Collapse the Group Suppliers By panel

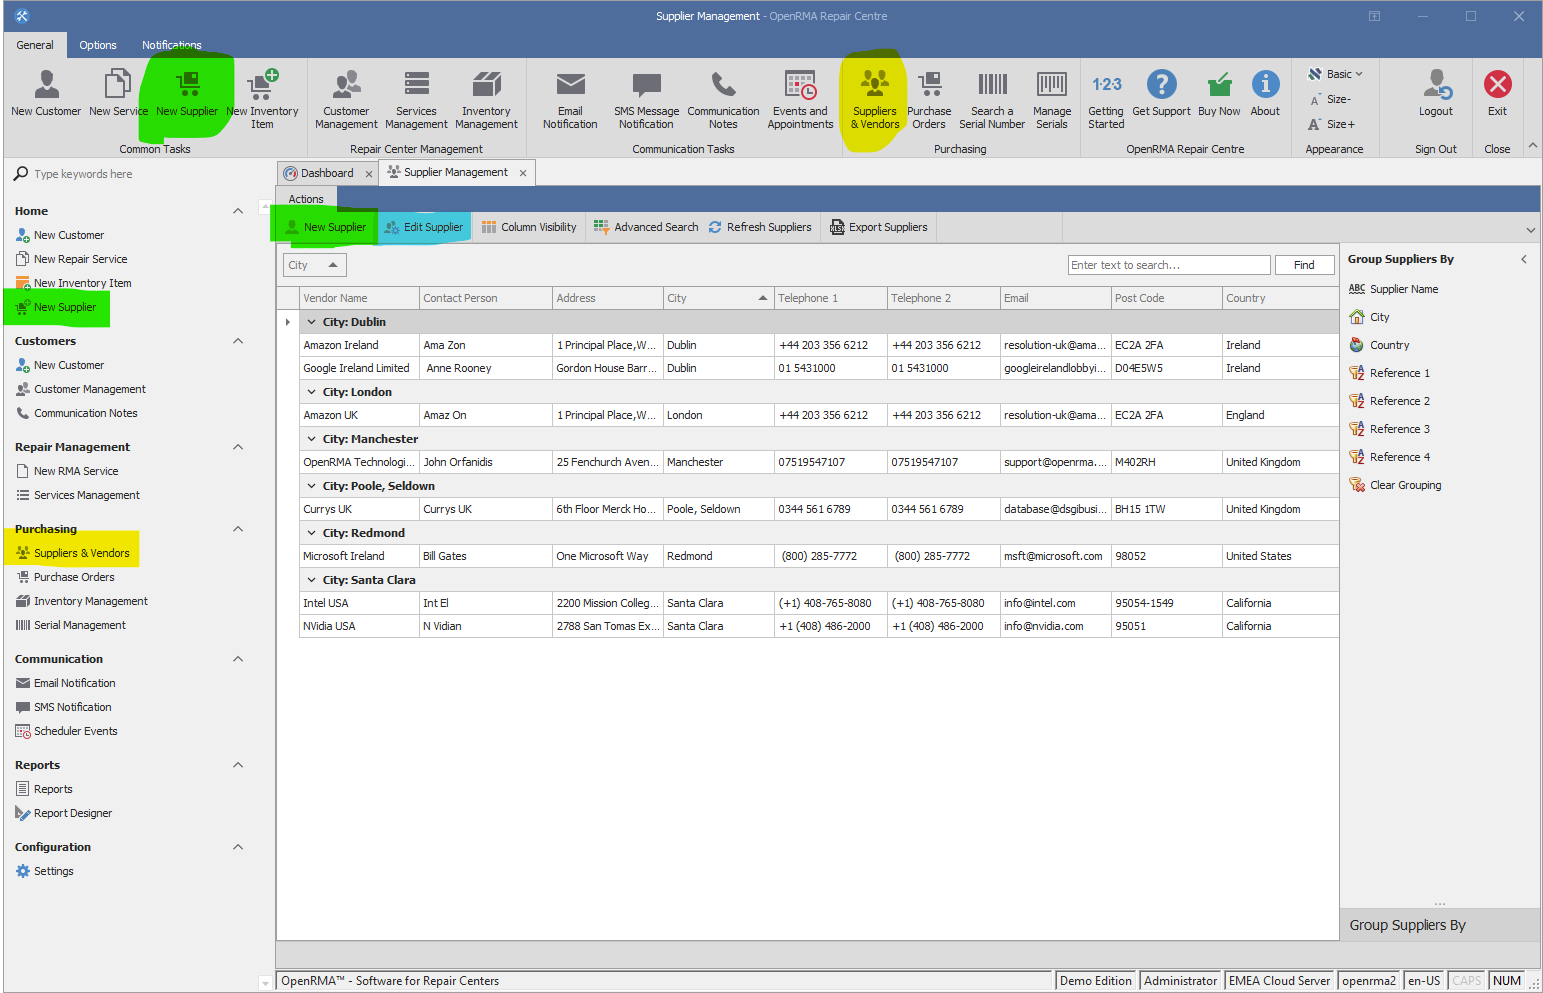point(1524,259)
